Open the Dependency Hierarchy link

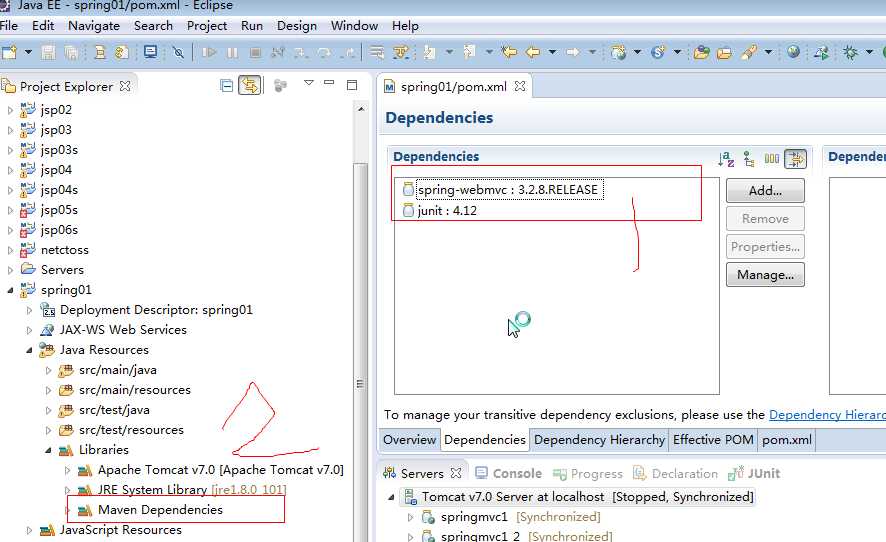point(827,415)
